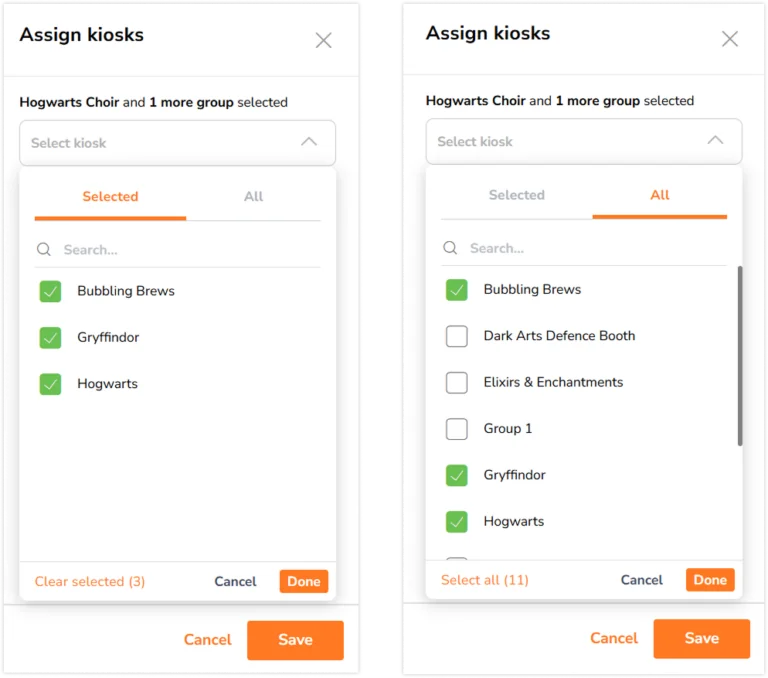The image size is (768, 678).
Task: Click Save button in right dialog
Action: 701,638
